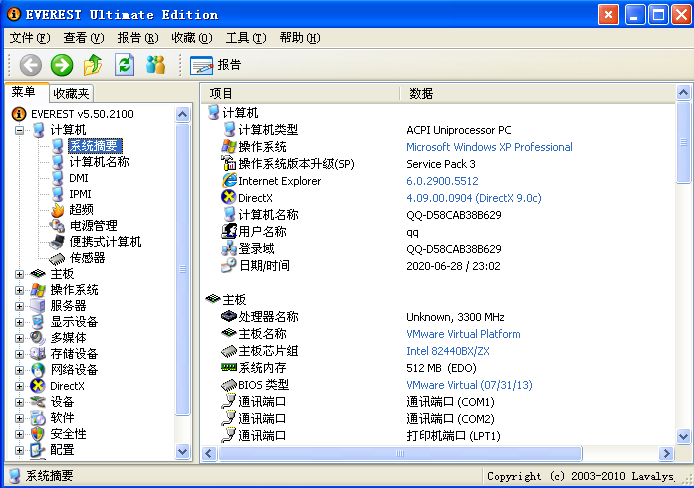Click the 安全性 shield tree icon
Screen dimensions: 694x488
click(x=38, y=434)
